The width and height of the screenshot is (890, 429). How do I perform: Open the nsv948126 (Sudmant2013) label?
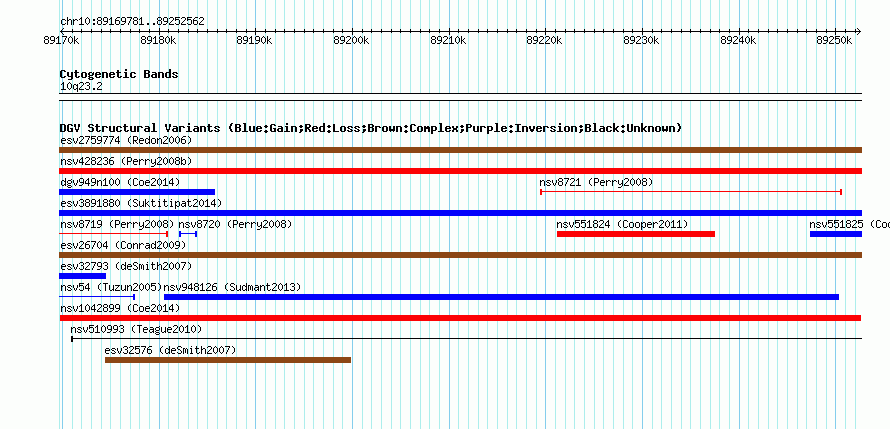232,287
